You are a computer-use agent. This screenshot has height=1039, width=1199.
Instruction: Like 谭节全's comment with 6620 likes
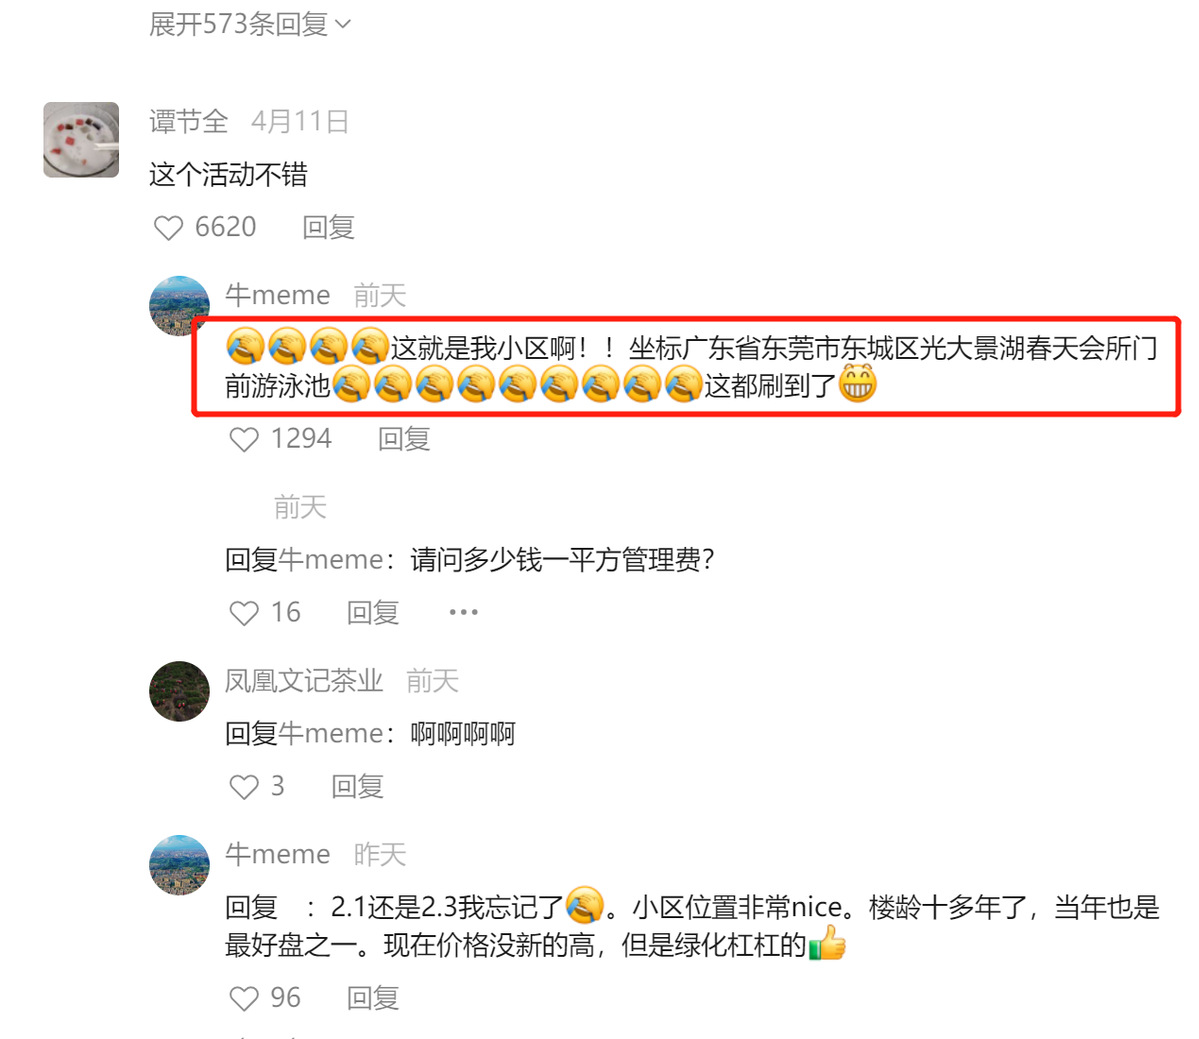click(168, 228)
